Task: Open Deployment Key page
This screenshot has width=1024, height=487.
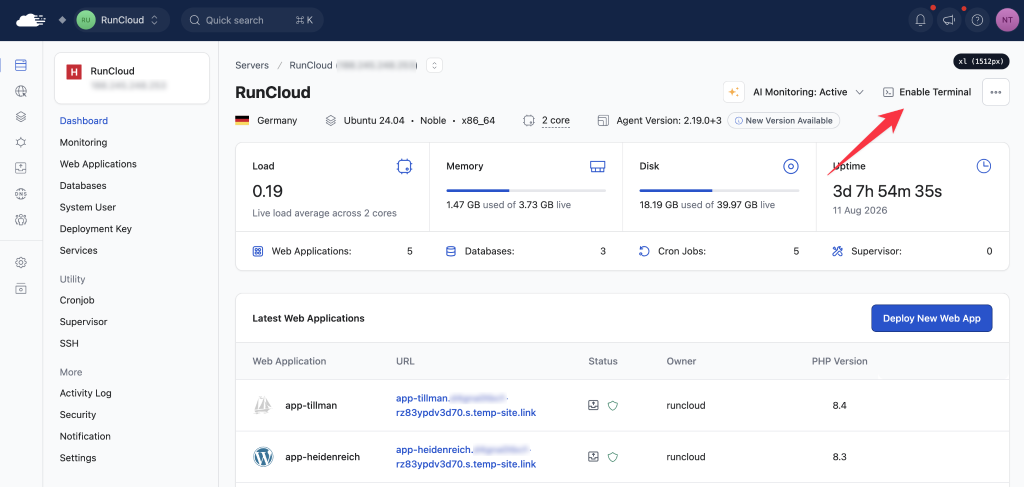Action: [95, 228]
